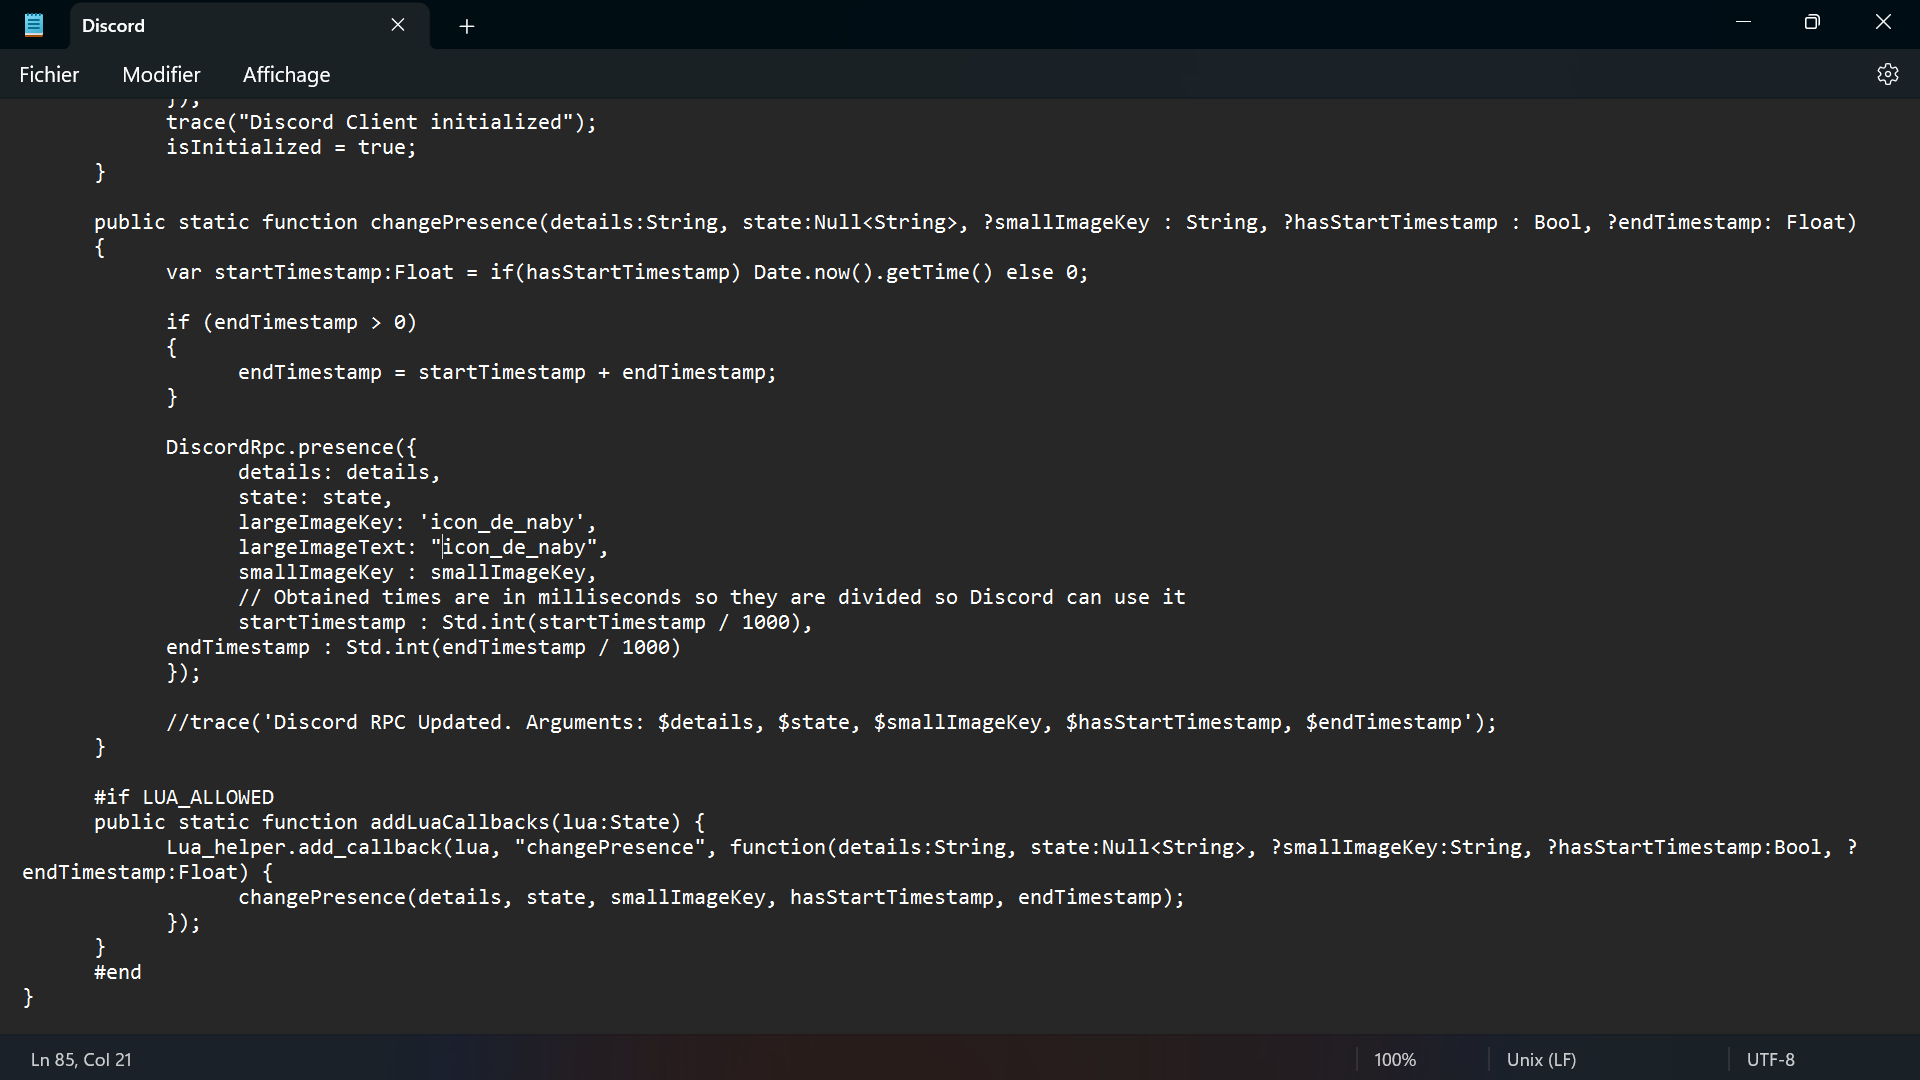Viewport: 1920px width, 1080px height.
Task: Click the close icon on the Discord tab
Action: tap(398, 24)
